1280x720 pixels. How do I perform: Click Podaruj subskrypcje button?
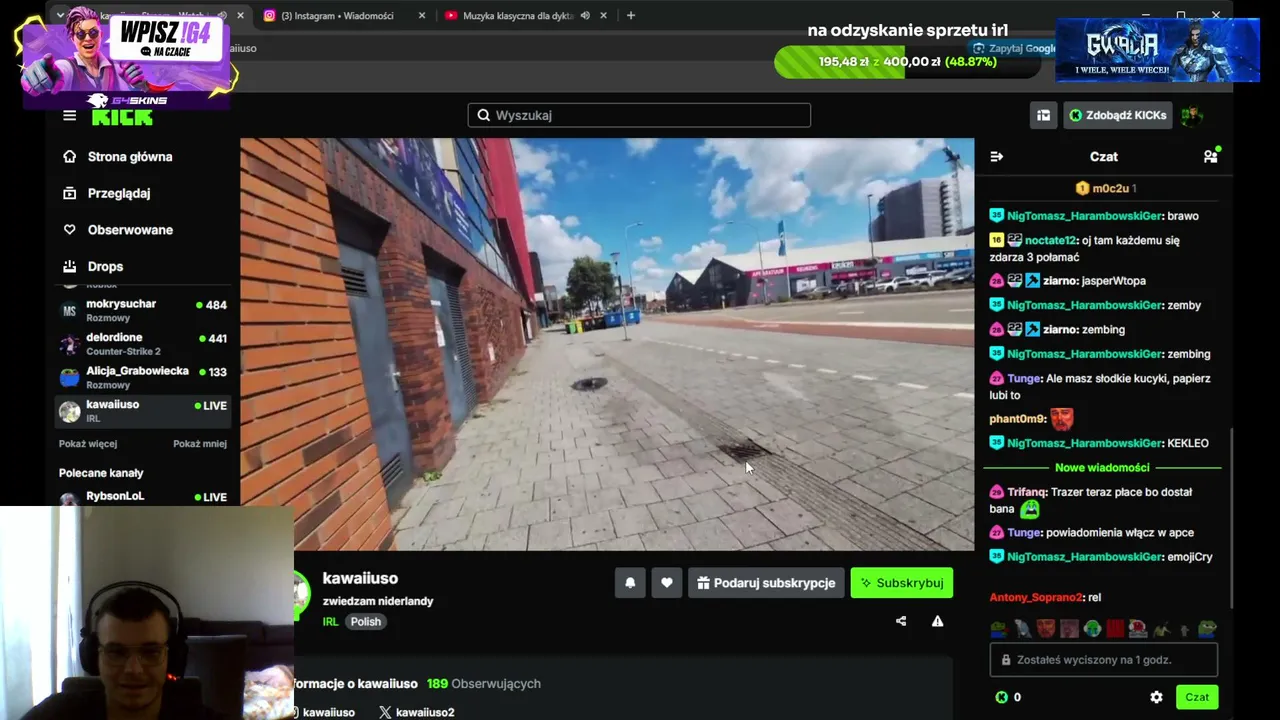(766, 583)
